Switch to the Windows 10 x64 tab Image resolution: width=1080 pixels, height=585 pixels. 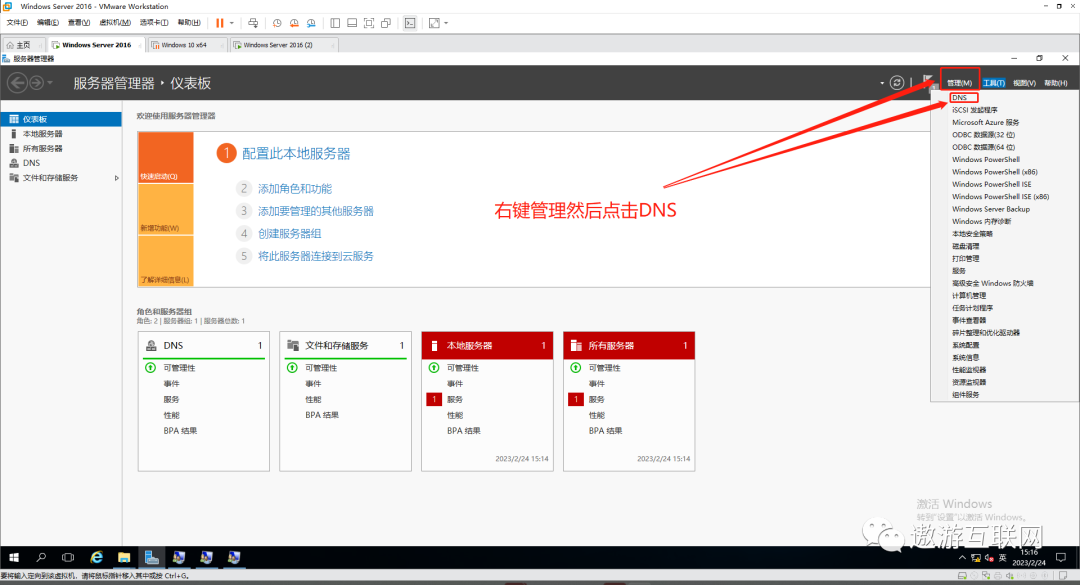(x=184, y=44)
